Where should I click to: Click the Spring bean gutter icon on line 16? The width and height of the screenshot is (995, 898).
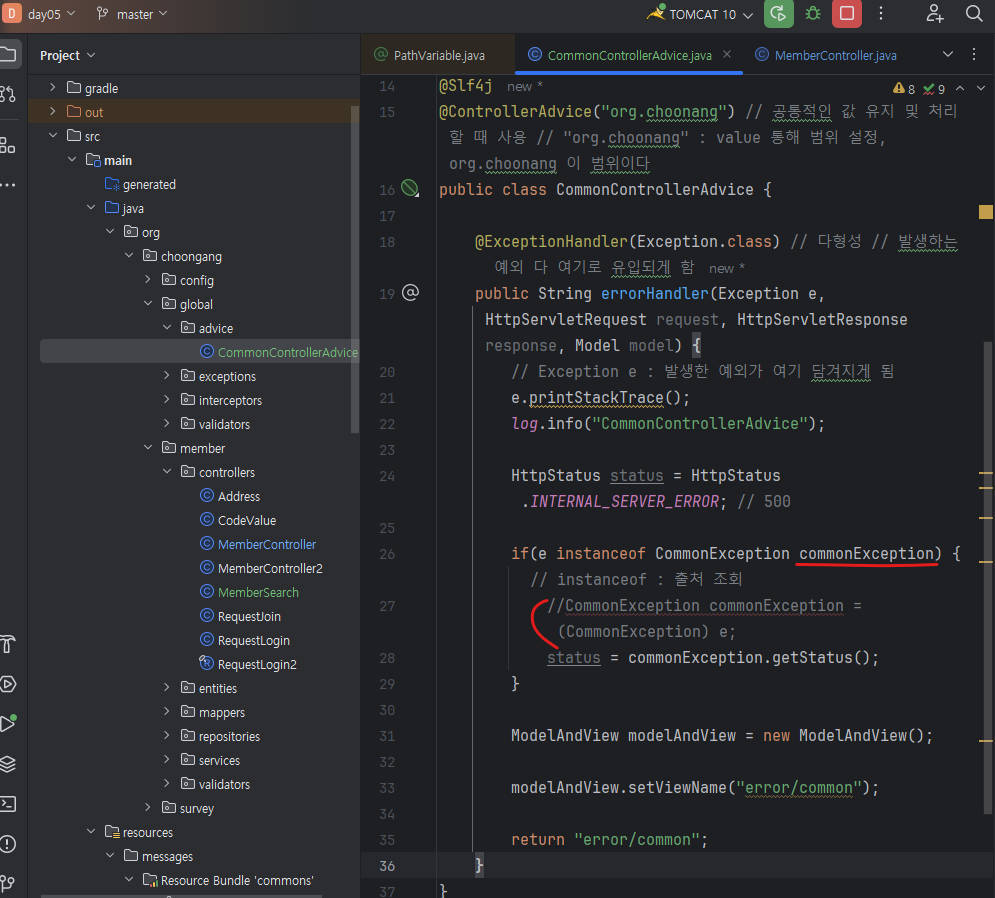point(411,188)
